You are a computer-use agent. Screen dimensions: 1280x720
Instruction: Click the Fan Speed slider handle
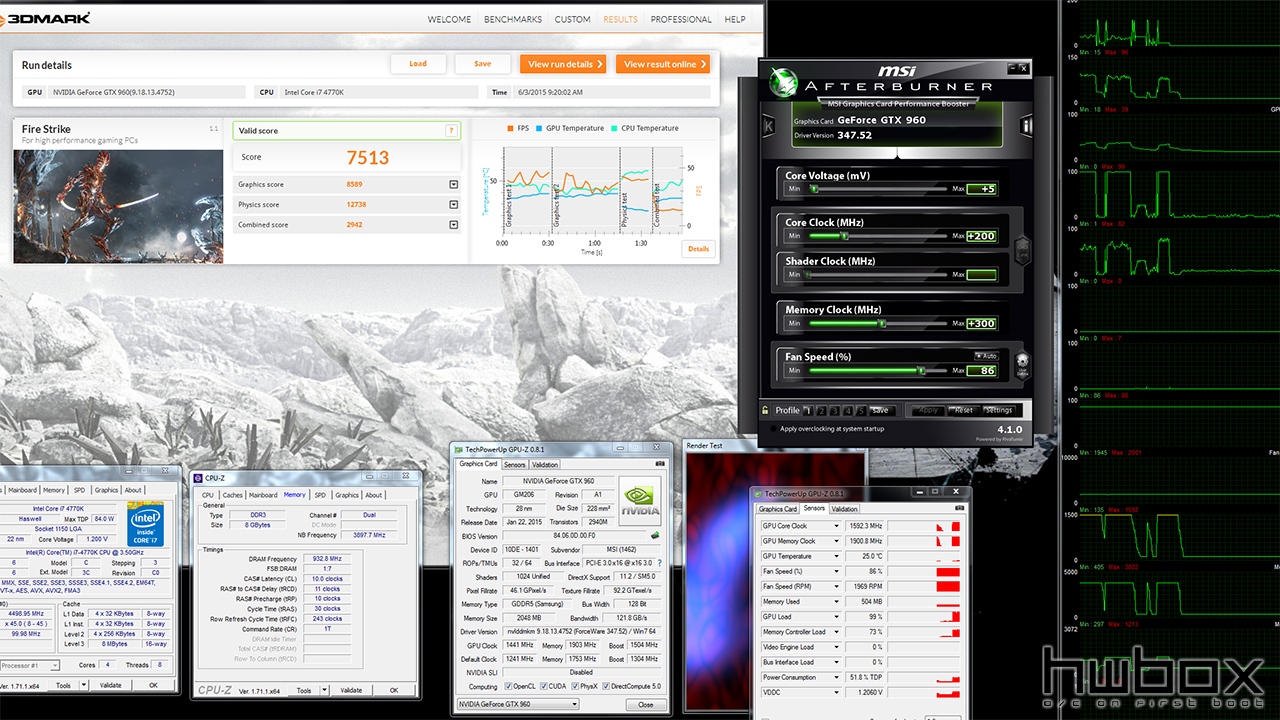click(x=920, y=370)
